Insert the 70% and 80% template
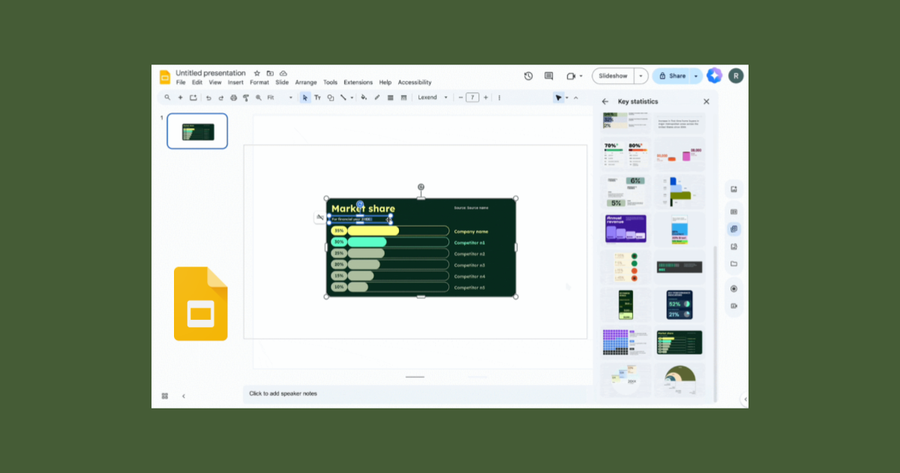Image resolution: width=900 pixels, height=473 pixels. (x=626, y=155)
